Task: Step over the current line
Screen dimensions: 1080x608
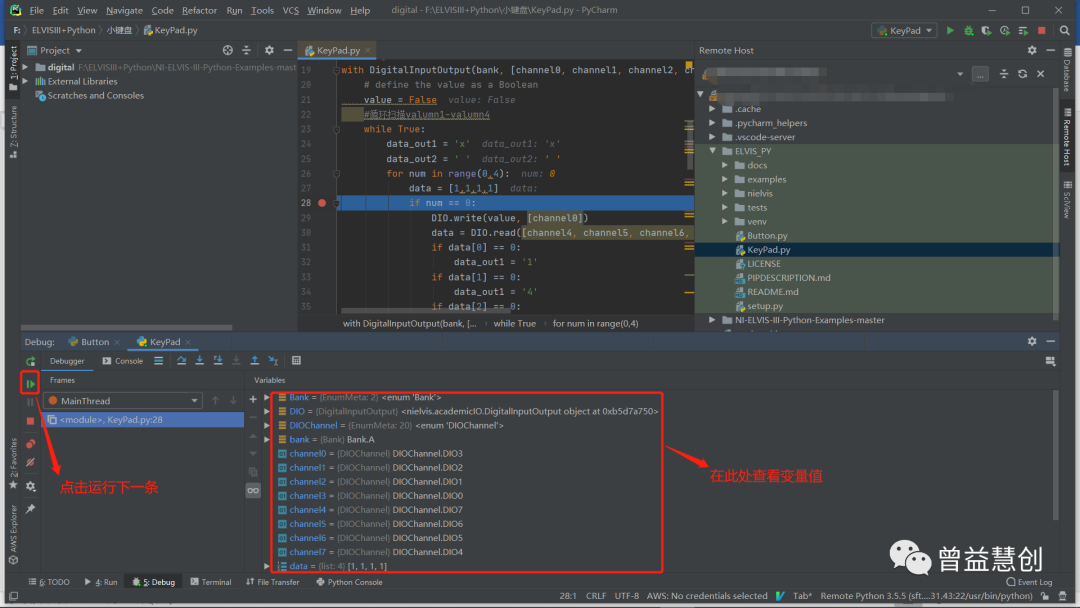Action: click(x=181, y=361)
